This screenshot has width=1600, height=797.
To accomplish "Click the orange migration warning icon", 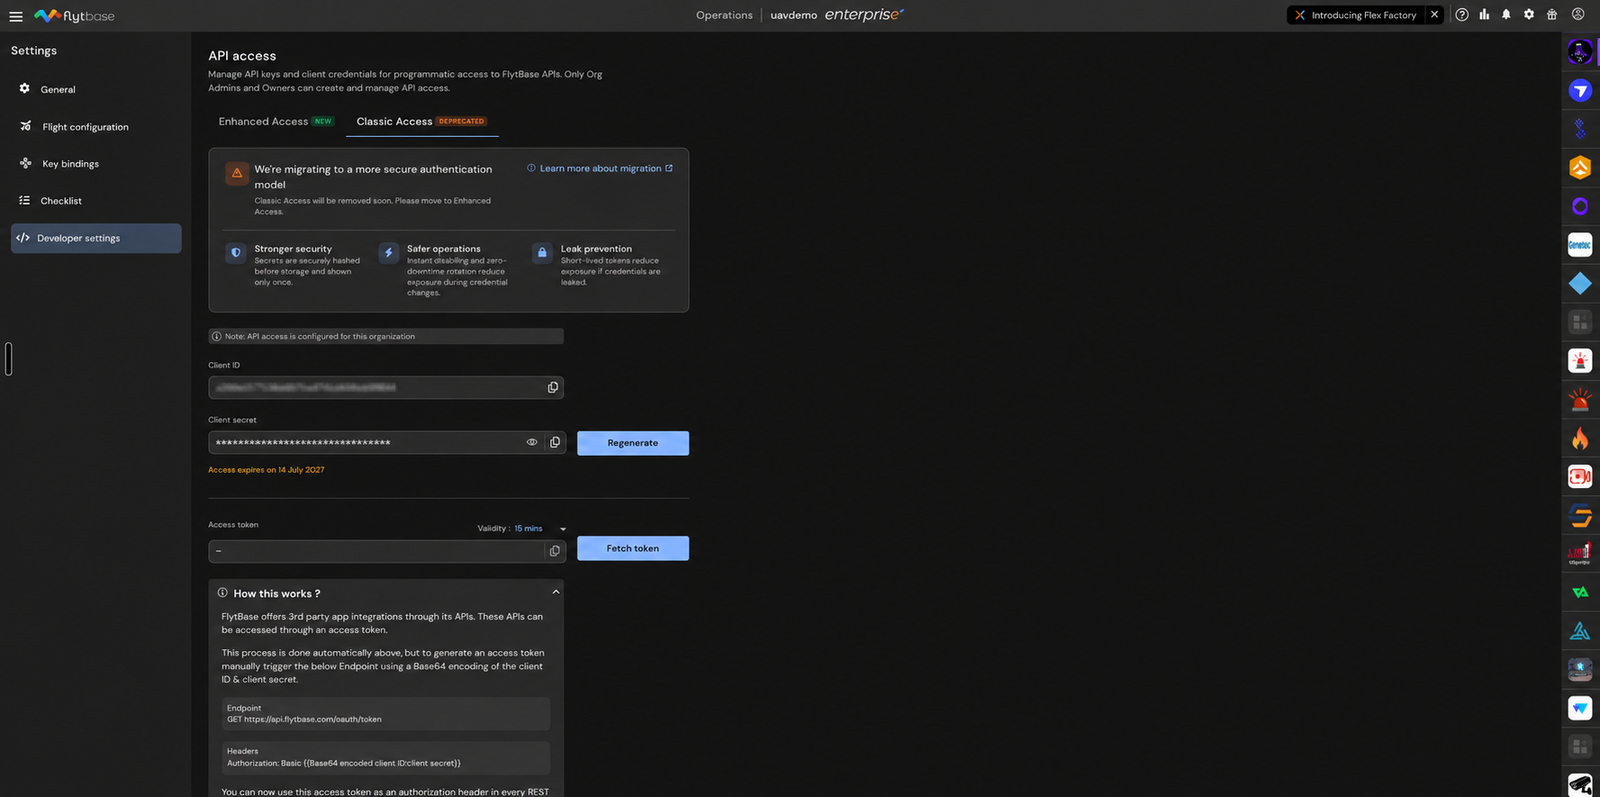I will click(x=237, y=173).
